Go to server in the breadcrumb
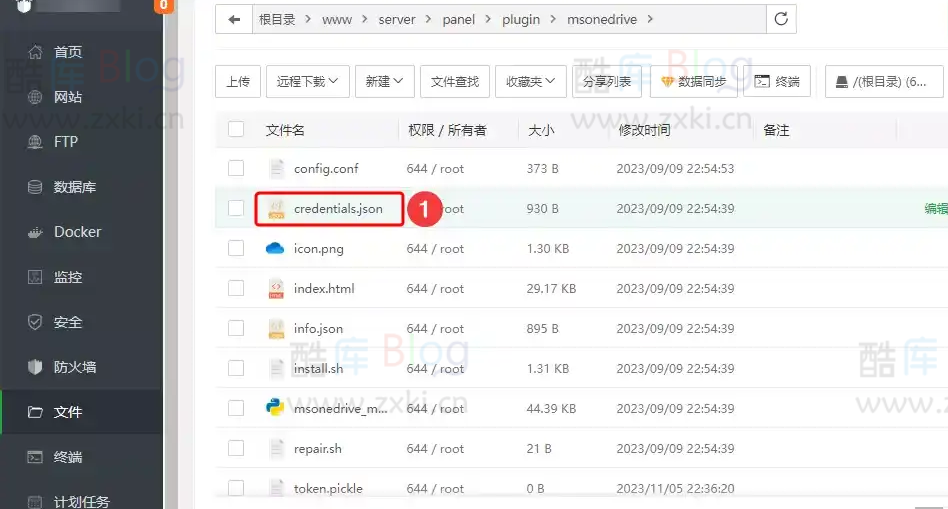Image resolution: width=948 pixels, height=509 pixels. point(397,20)
